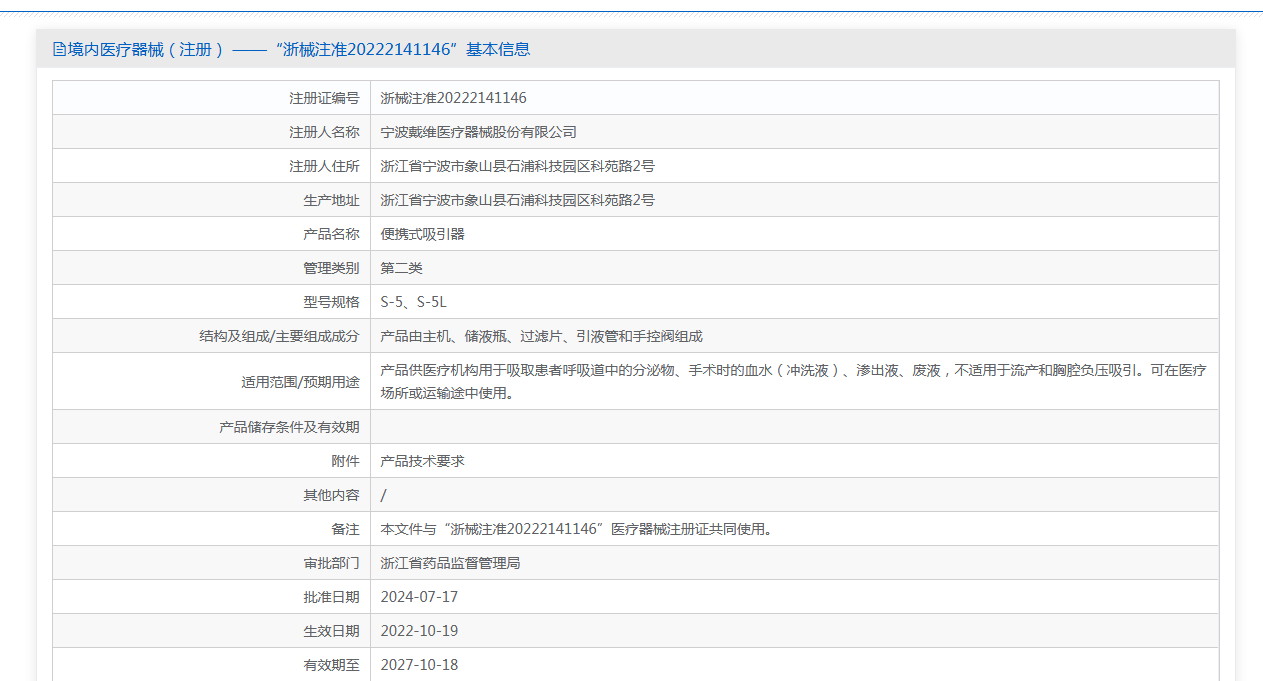Screen dimensions: 1263x681
Task: Select the intended use description paragraph
Action: click(794, 382)
